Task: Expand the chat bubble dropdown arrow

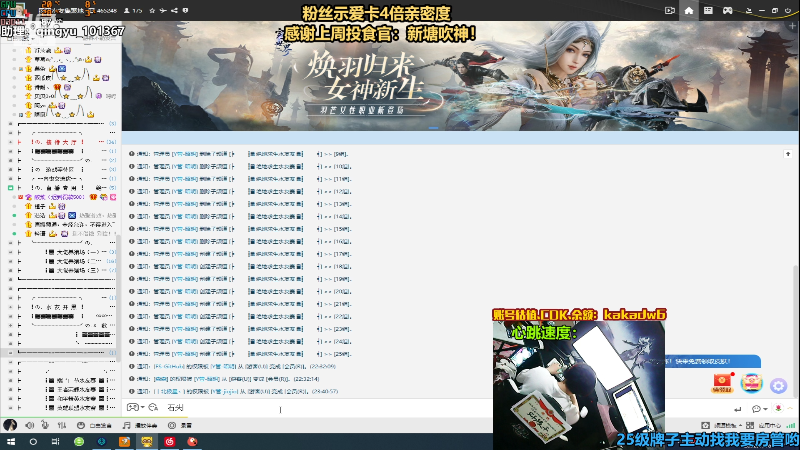Action: coord(765,409)
